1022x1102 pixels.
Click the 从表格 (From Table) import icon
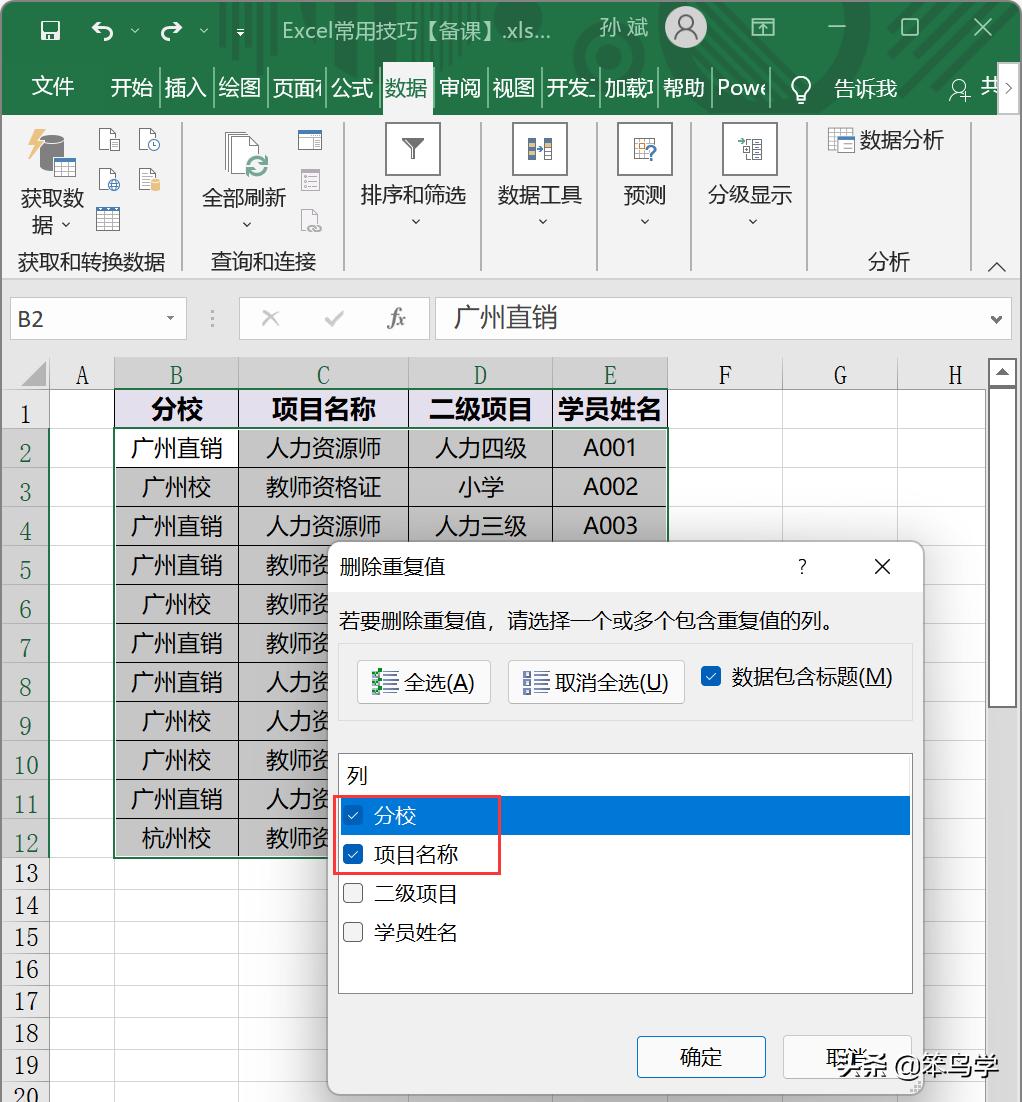(108, 218)
